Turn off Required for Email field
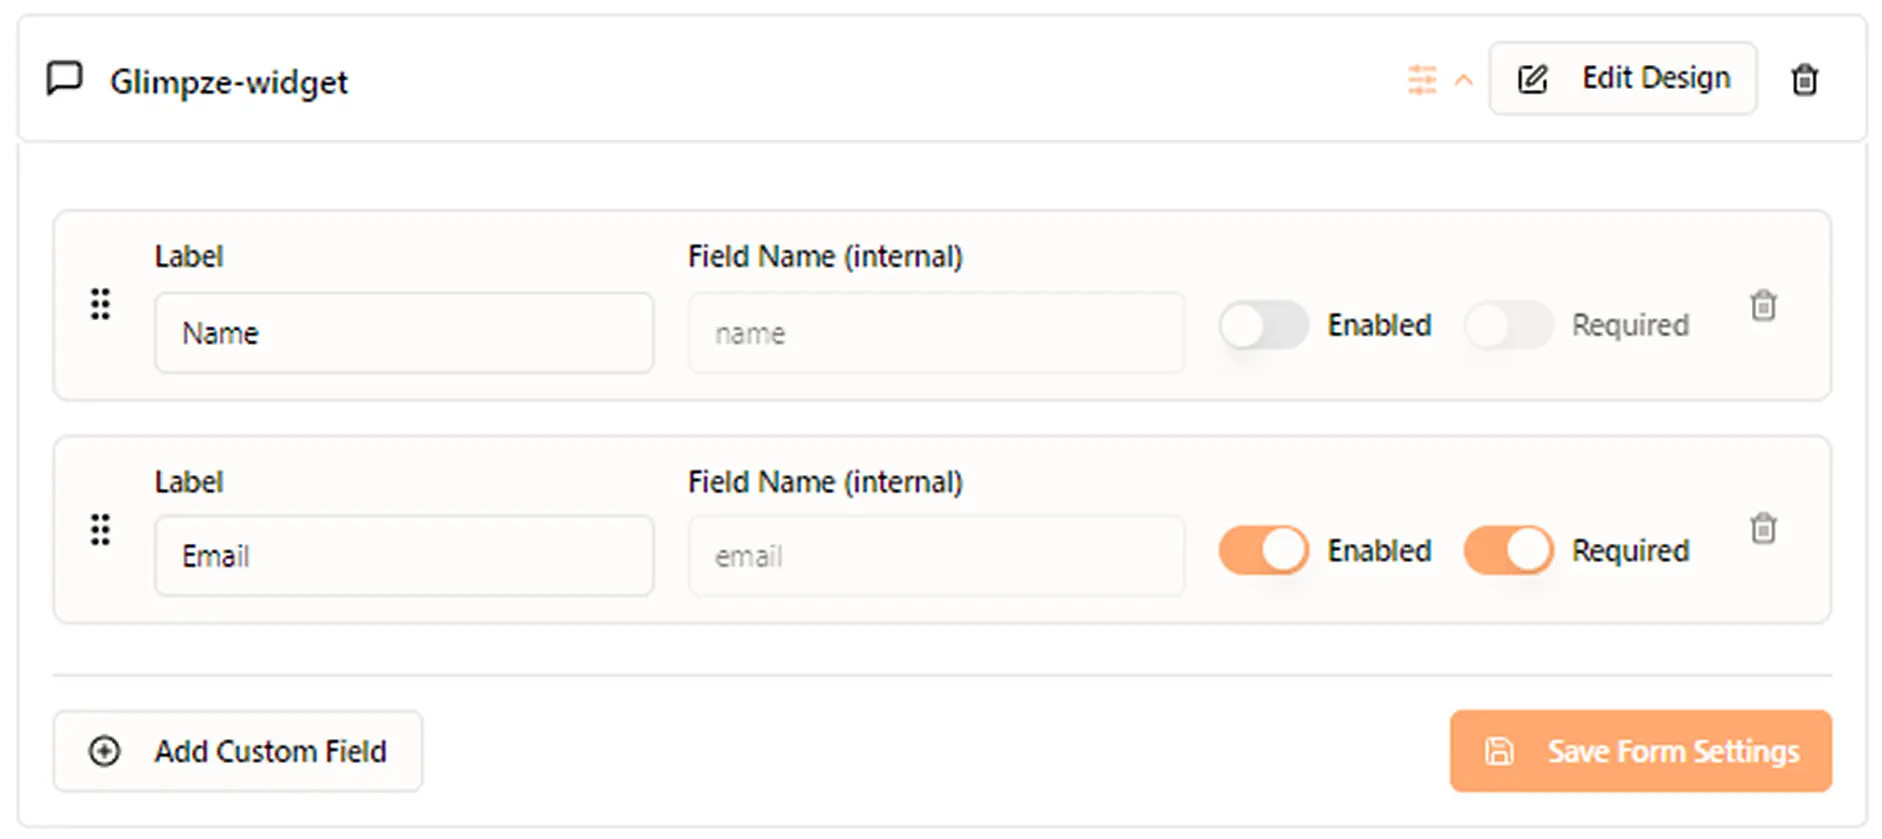The width and height of the screenshot is (1882, 839). click(1508, 550)
